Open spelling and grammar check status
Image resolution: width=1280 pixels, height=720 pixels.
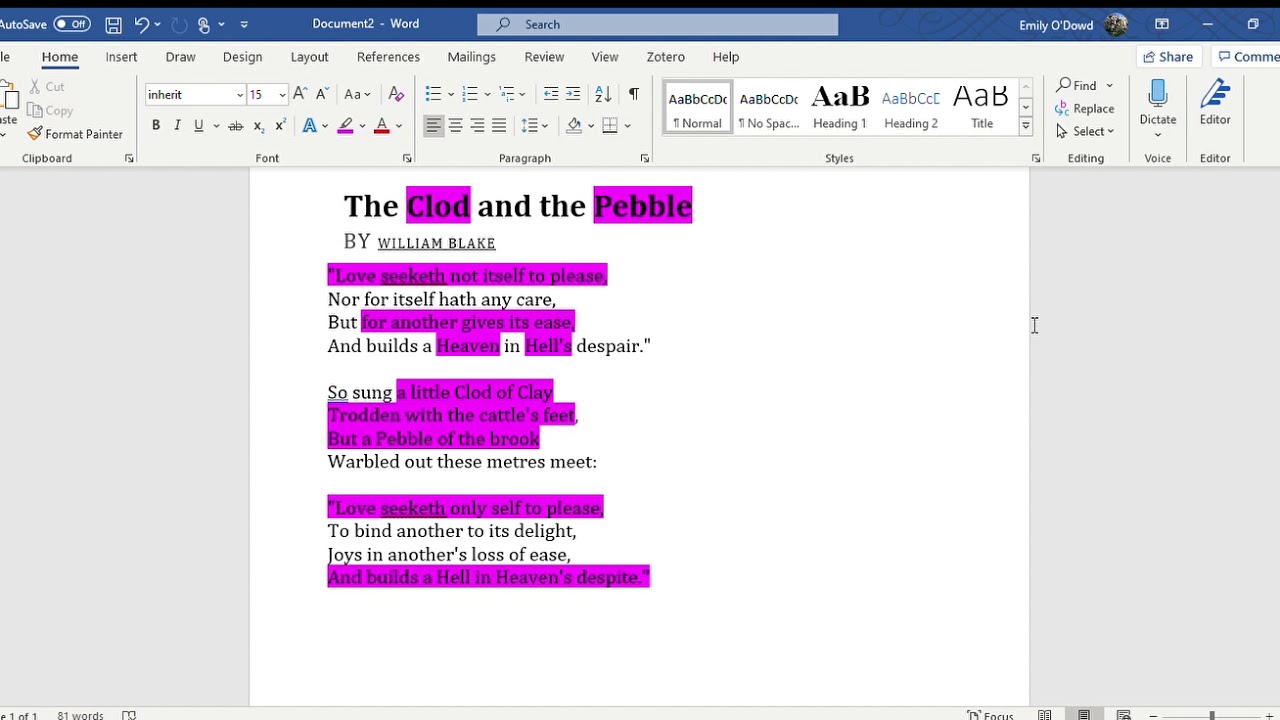129,715
